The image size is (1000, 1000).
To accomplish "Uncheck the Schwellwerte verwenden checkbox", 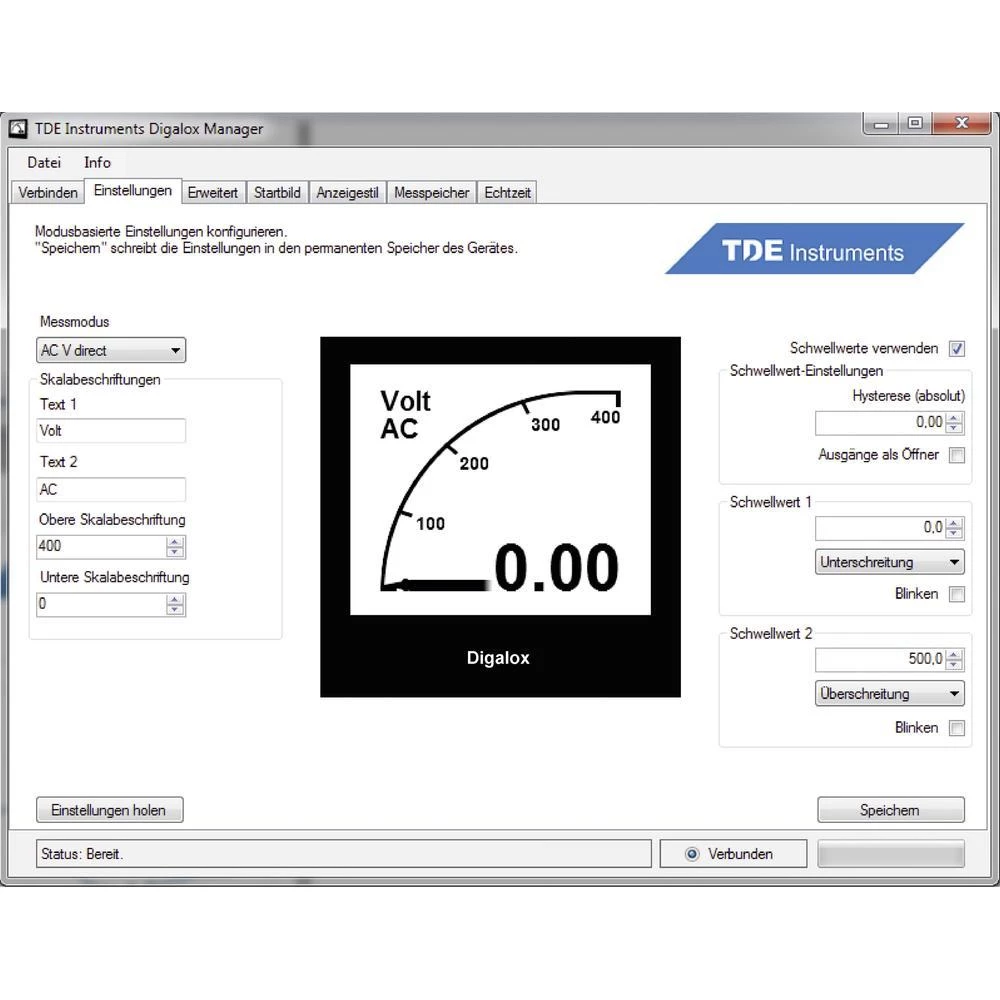I will [x=957, y=349].
